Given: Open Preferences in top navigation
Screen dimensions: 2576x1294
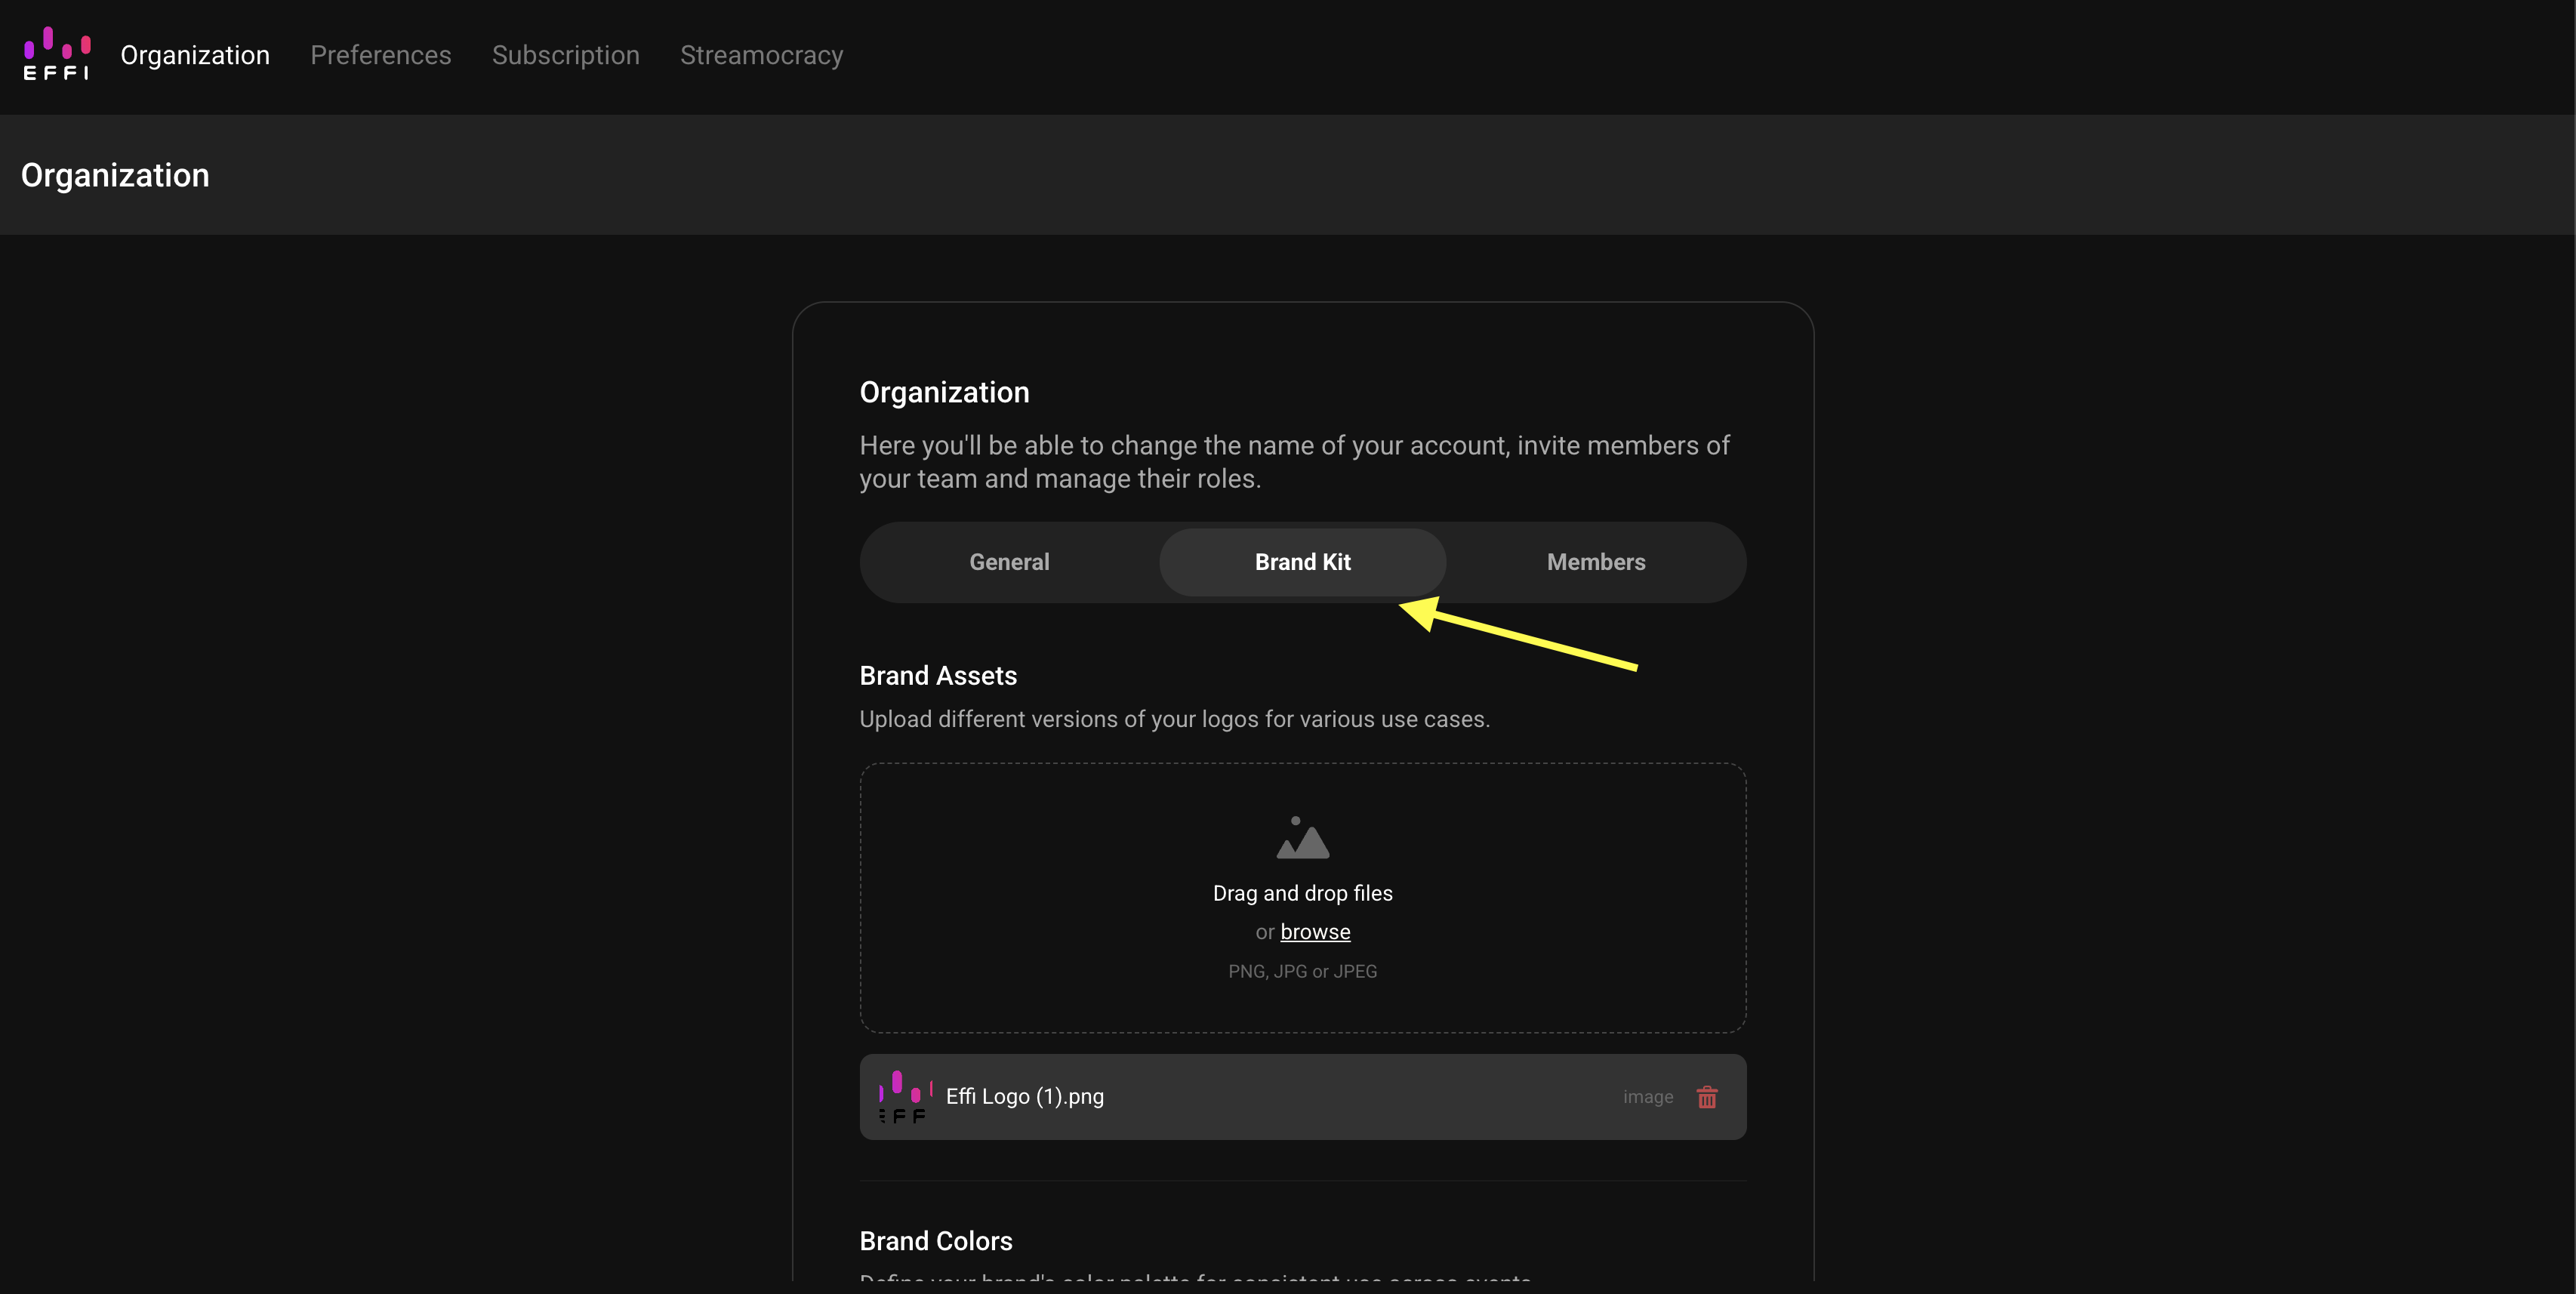Looking at the screenshot, I should tap(380, 55).
